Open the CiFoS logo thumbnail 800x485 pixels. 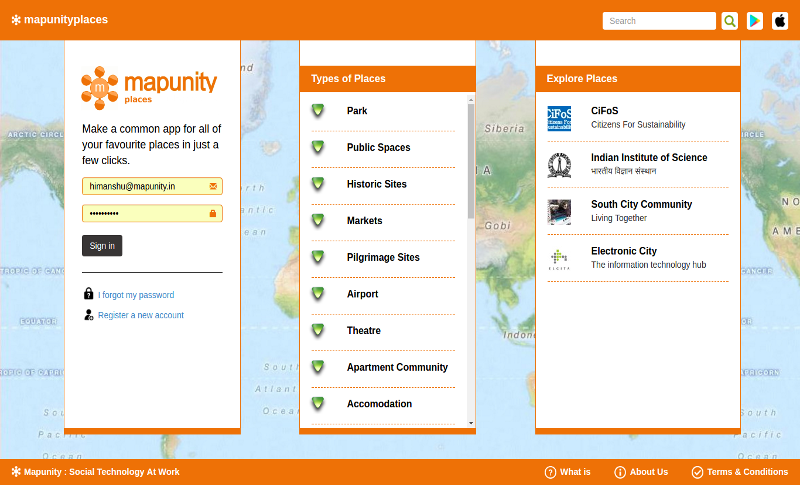click(x=559, y=118)
